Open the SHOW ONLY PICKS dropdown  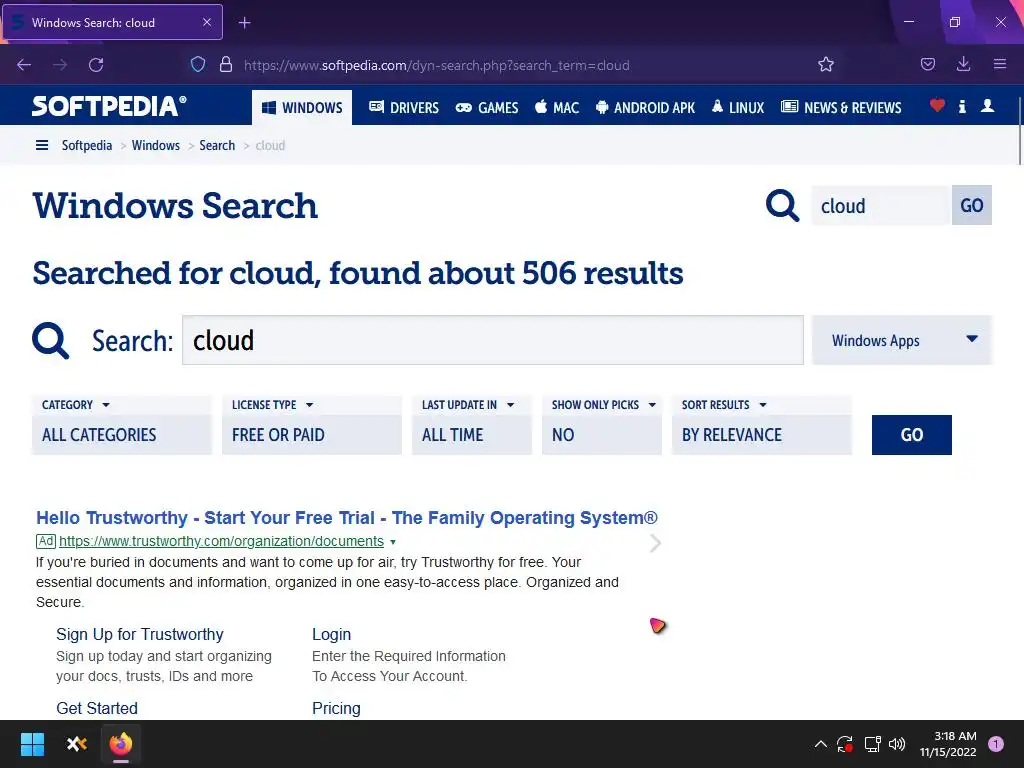tap(601, 424)
